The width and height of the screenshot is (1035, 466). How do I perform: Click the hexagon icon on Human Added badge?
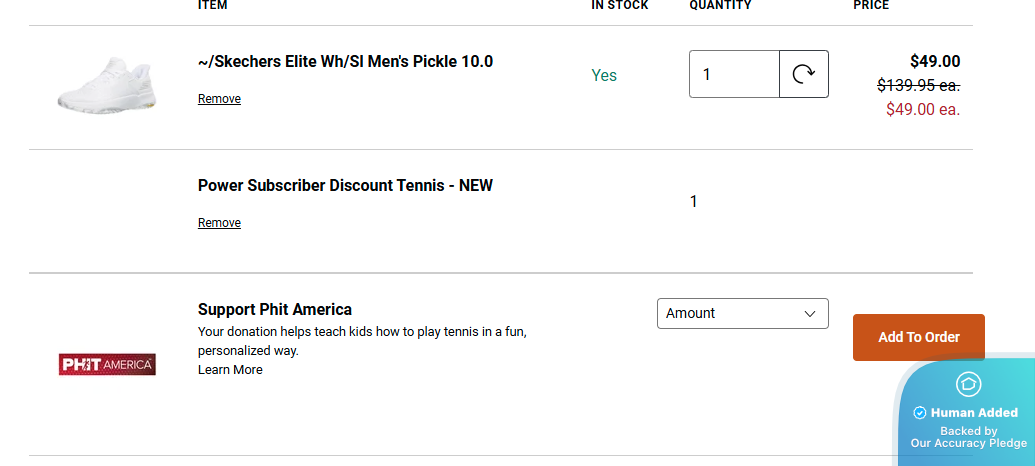click(968, 384)
